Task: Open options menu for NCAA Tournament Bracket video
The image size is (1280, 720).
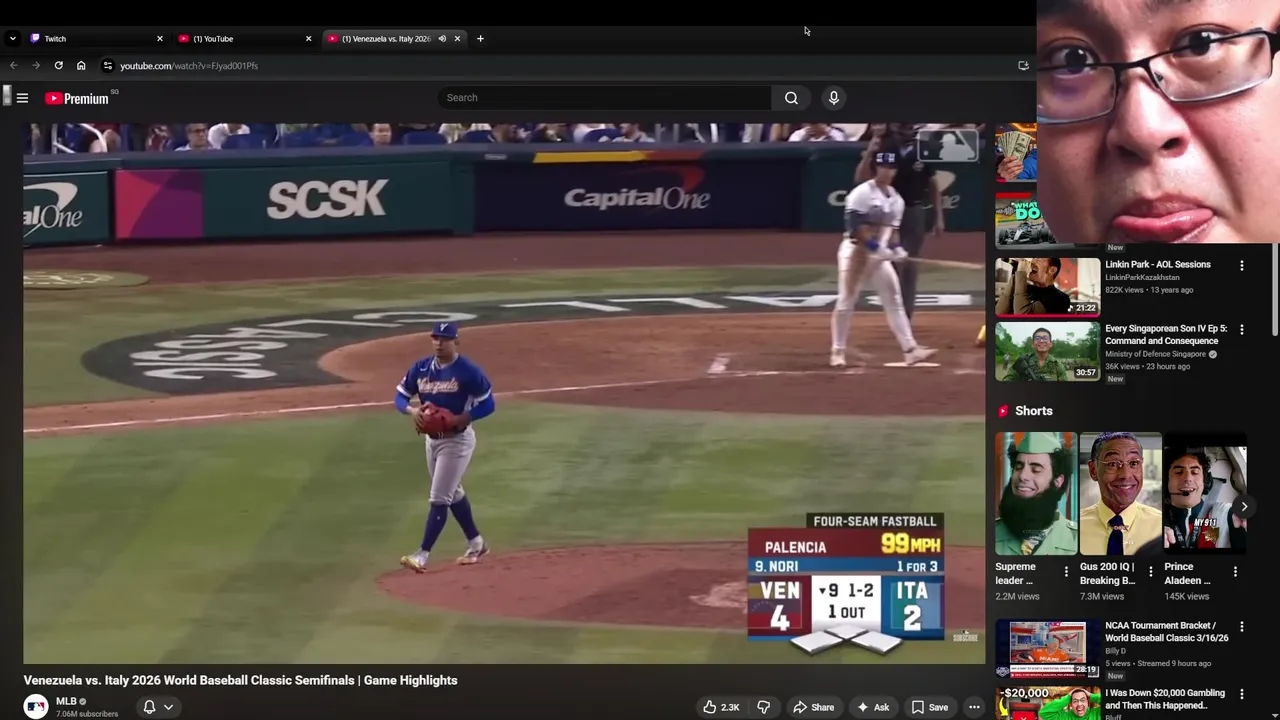Action: [1242, 627]
